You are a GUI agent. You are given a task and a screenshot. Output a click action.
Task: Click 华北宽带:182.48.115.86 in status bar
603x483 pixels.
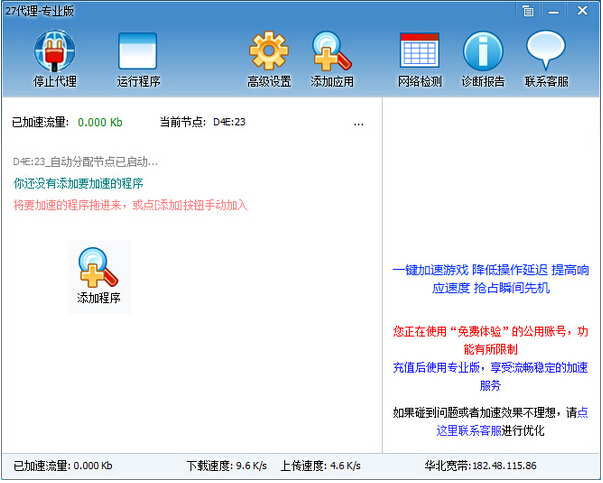(x=481, y=466)
